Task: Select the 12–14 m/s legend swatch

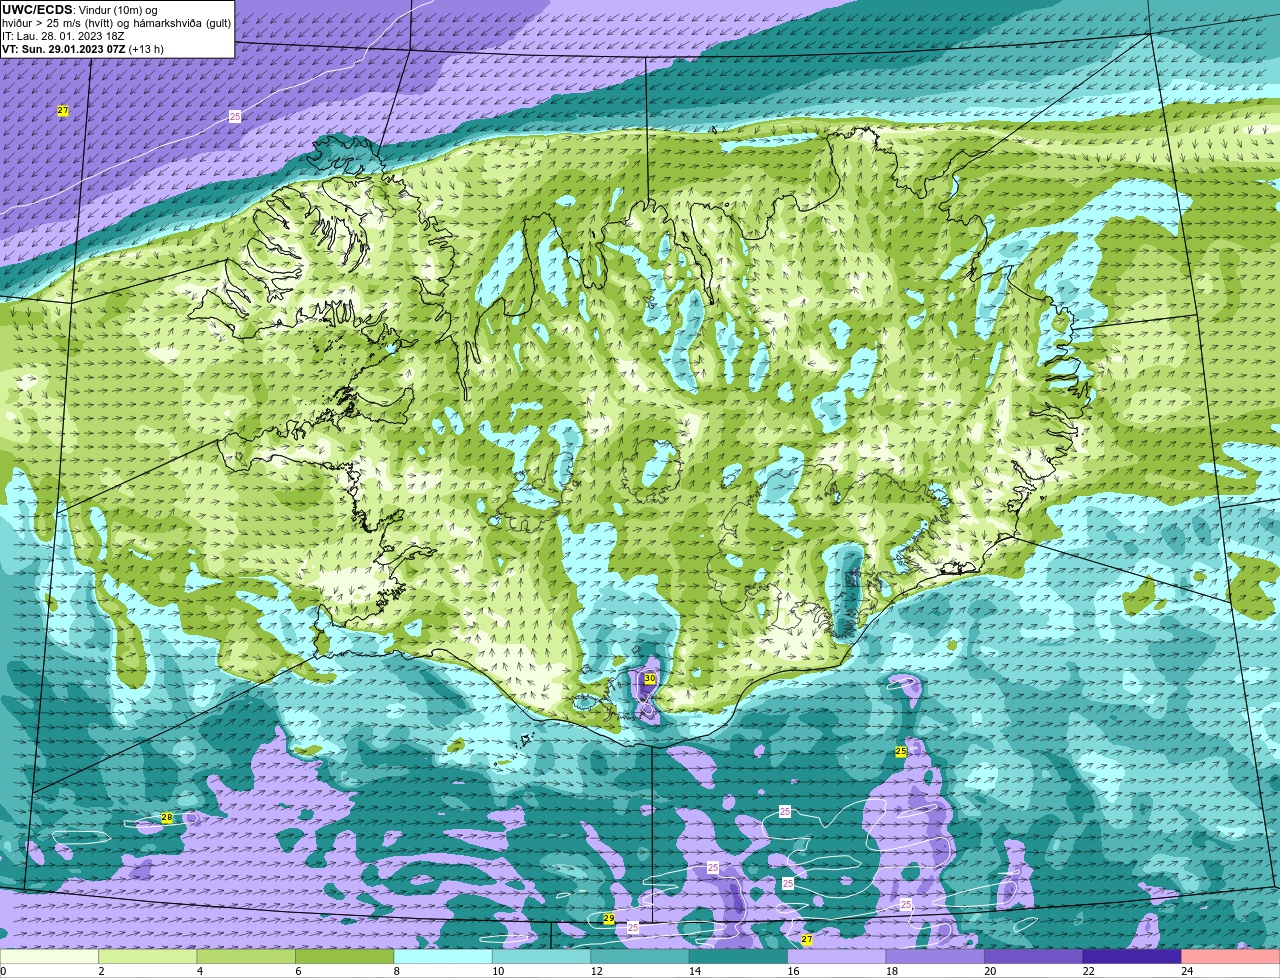Action: tap(641, 957)
